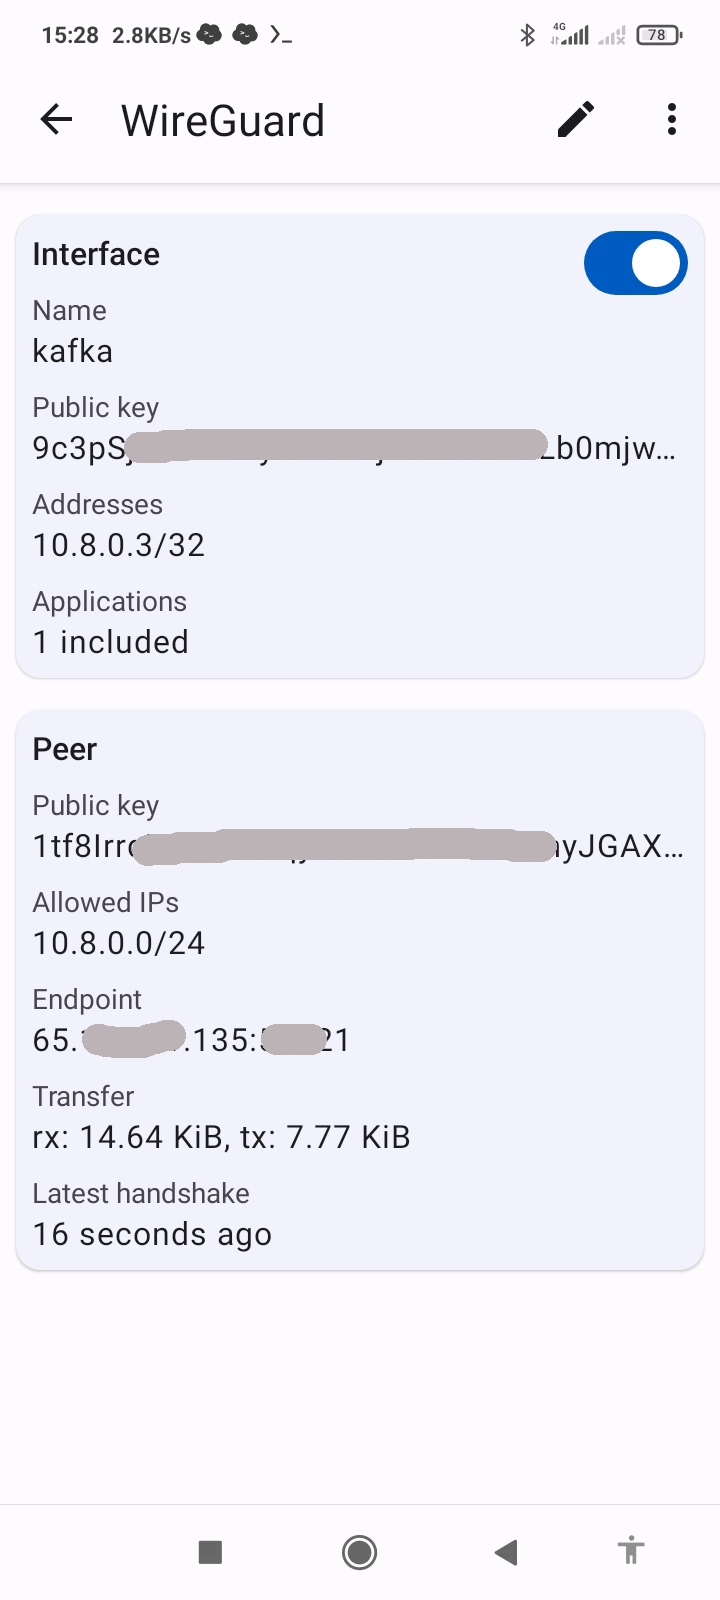The image size is (720, 1600).
Task: Tap the address 10.8.0.3/32
Action: pos(119,545)
